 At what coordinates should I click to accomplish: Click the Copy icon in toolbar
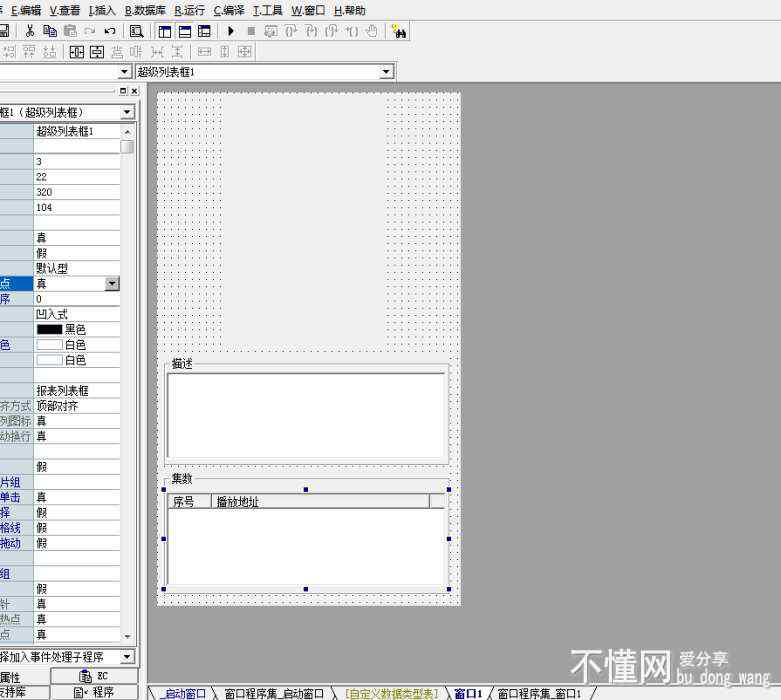50,32
